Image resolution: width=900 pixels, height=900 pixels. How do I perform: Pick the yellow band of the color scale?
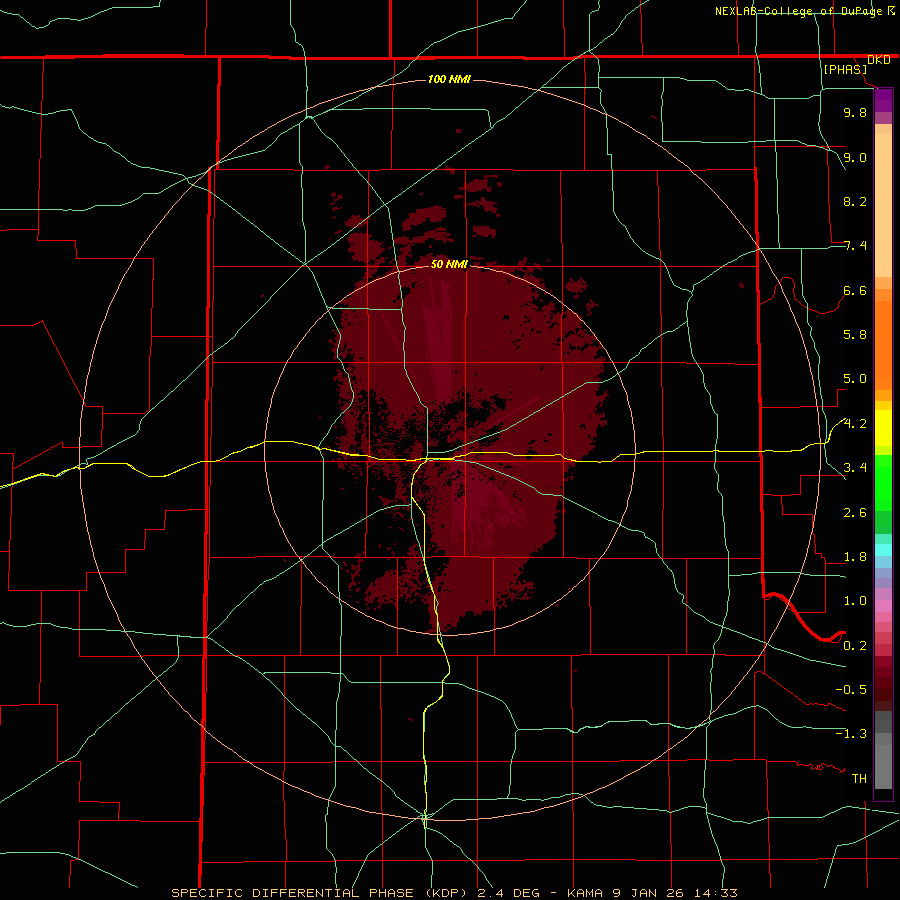[883, 428]
